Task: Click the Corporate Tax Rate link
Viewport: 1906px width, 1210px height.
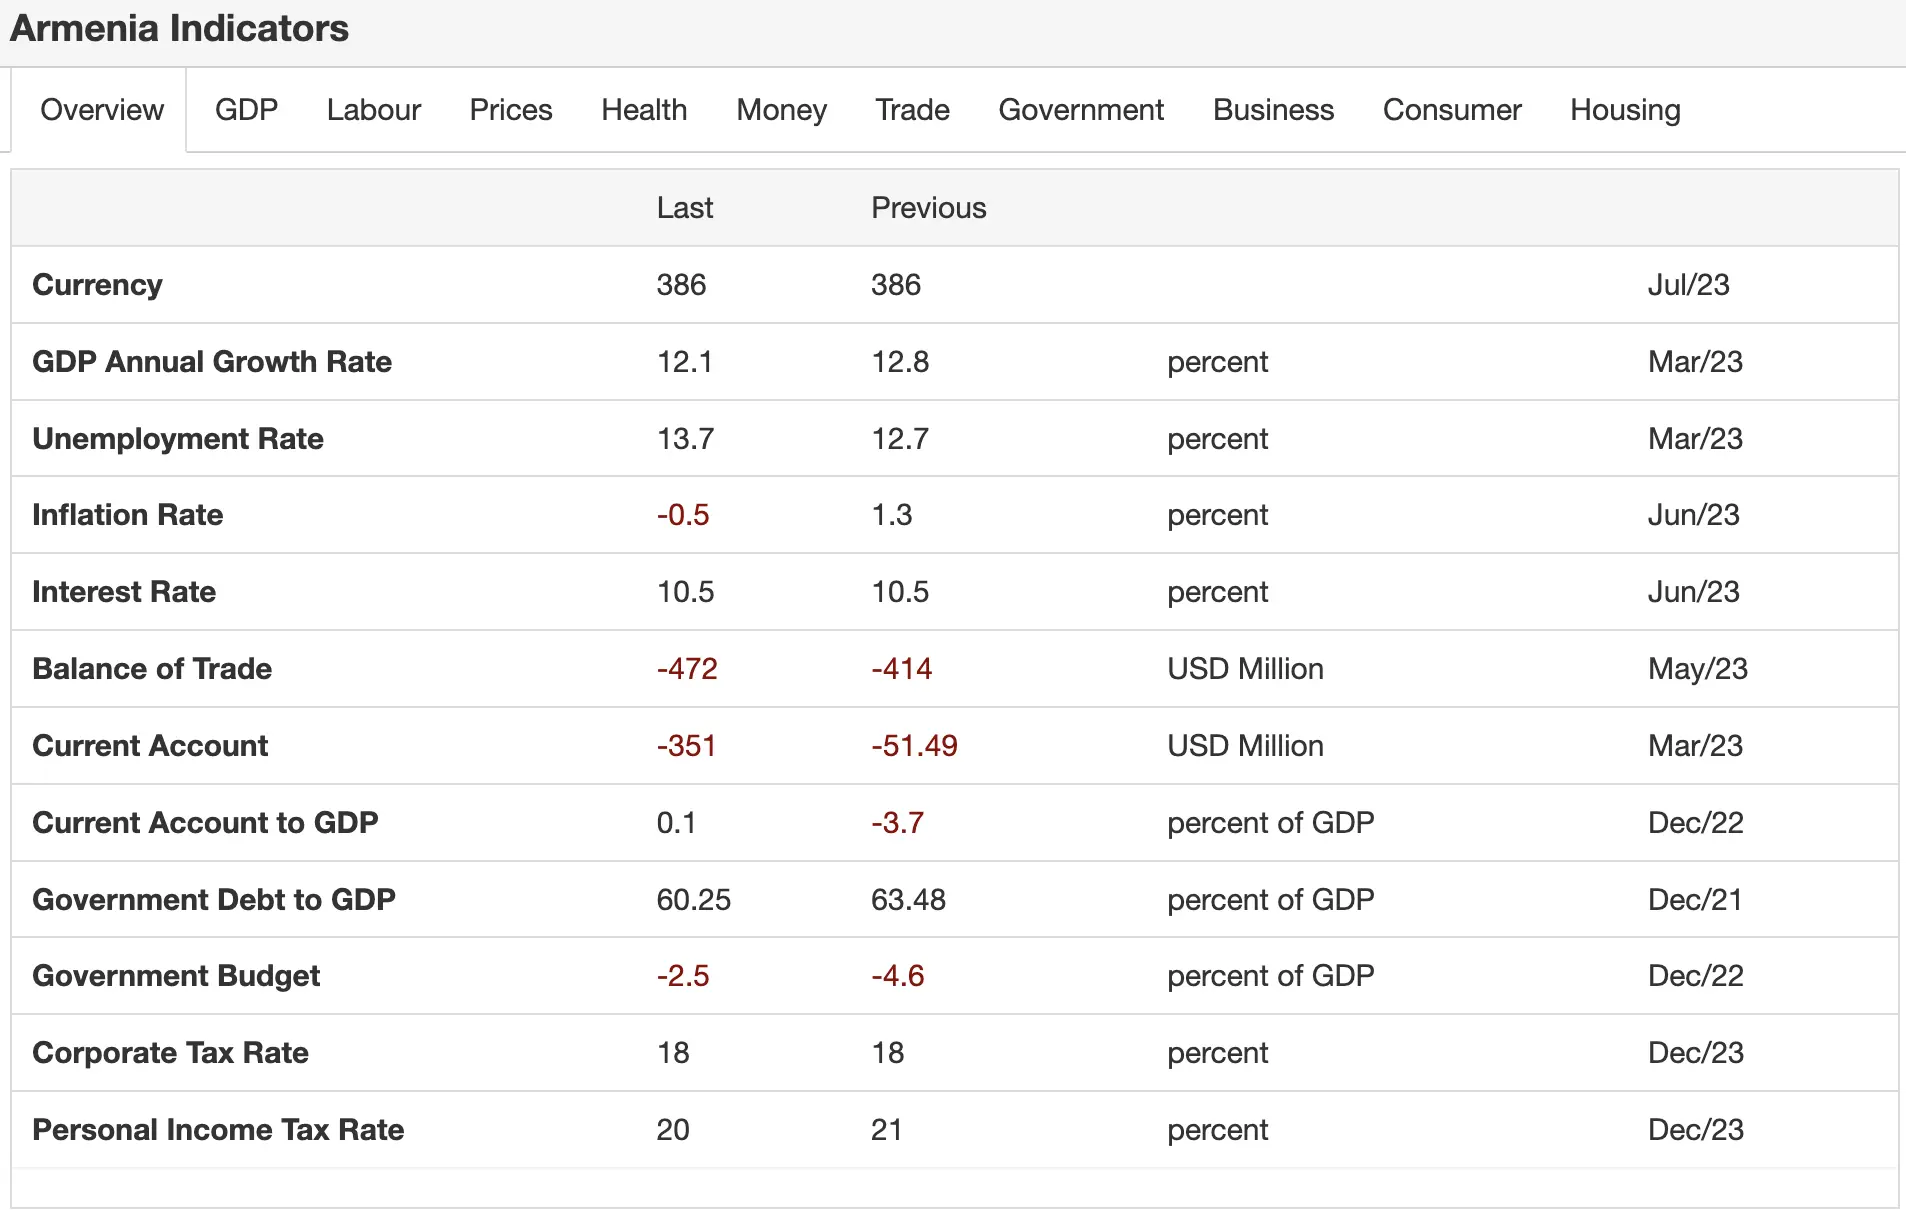Action: pos(170,1053)
